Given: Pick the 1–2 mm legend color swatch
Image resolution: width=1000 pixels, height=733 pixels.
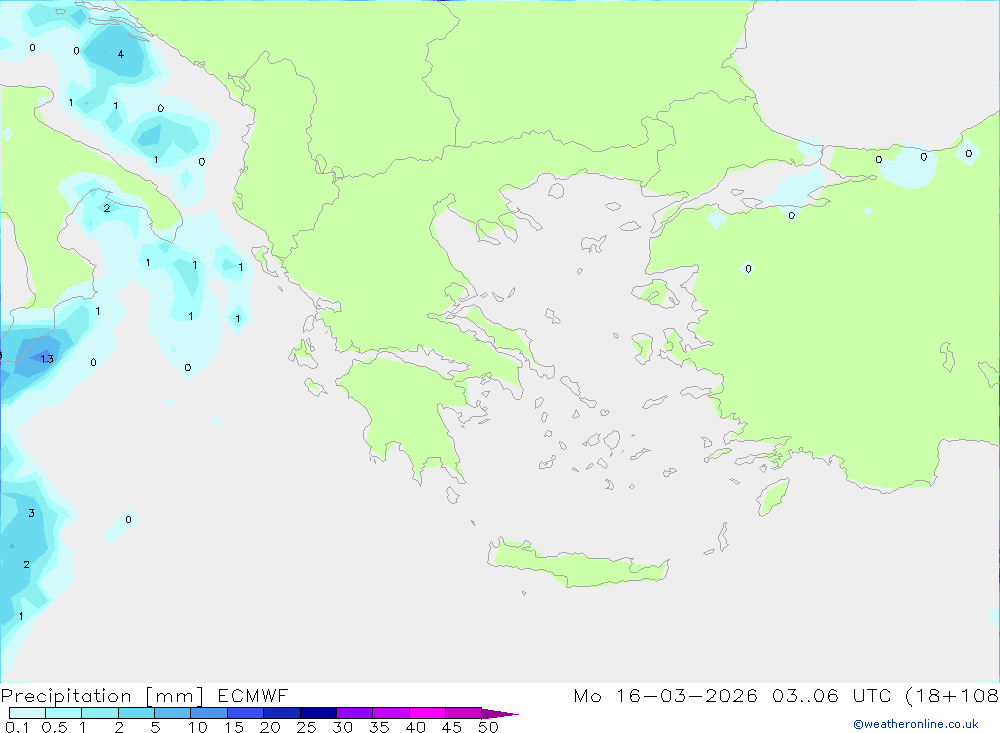Looking at the screenshot, I should [100, 713].
